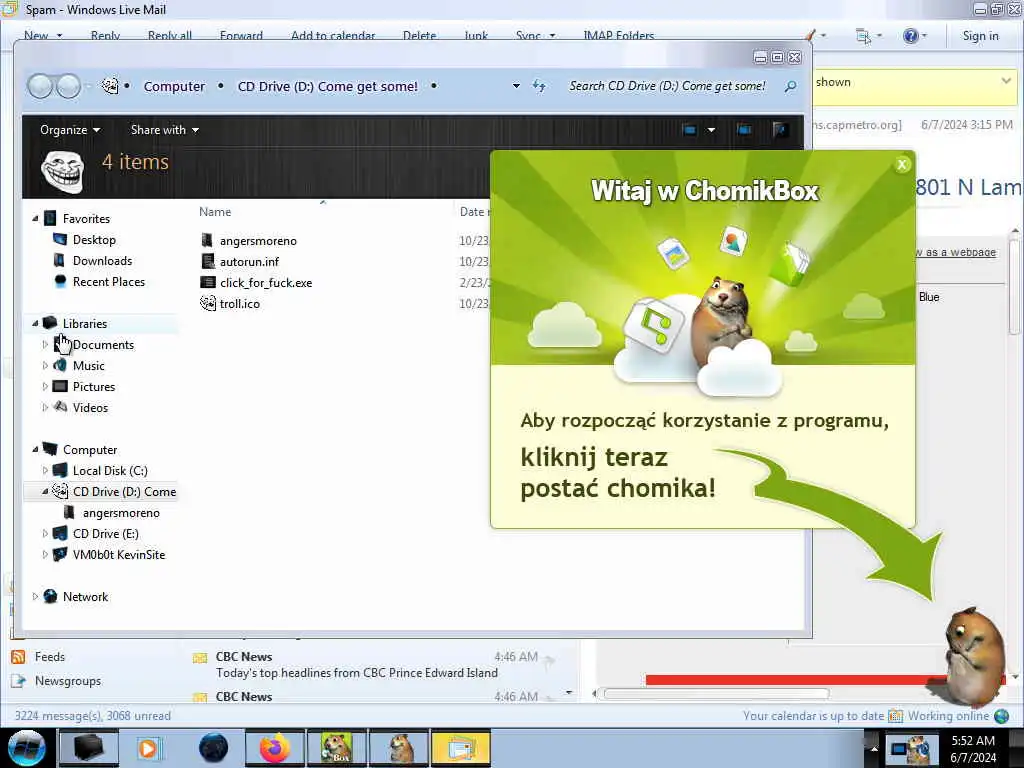The image size is (1024, 768).
Task: Show hidden system tray icons arrow
Action: coord(874,748)
